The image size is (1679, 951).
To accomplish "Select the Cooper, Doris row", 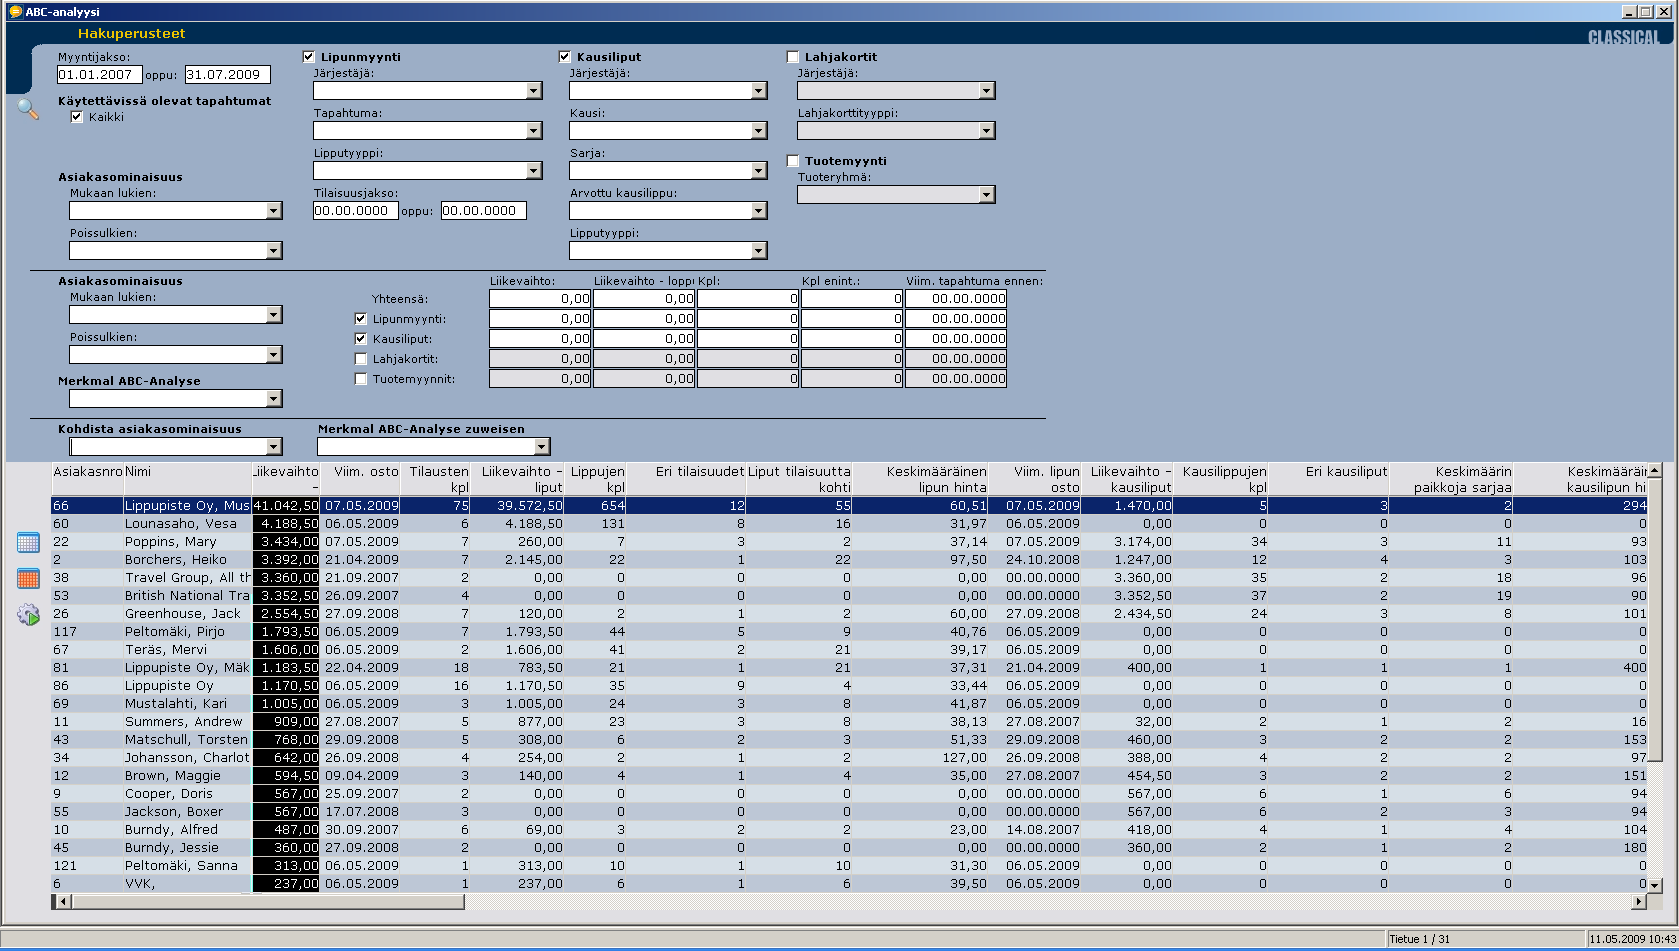I will tap(849, 794).
